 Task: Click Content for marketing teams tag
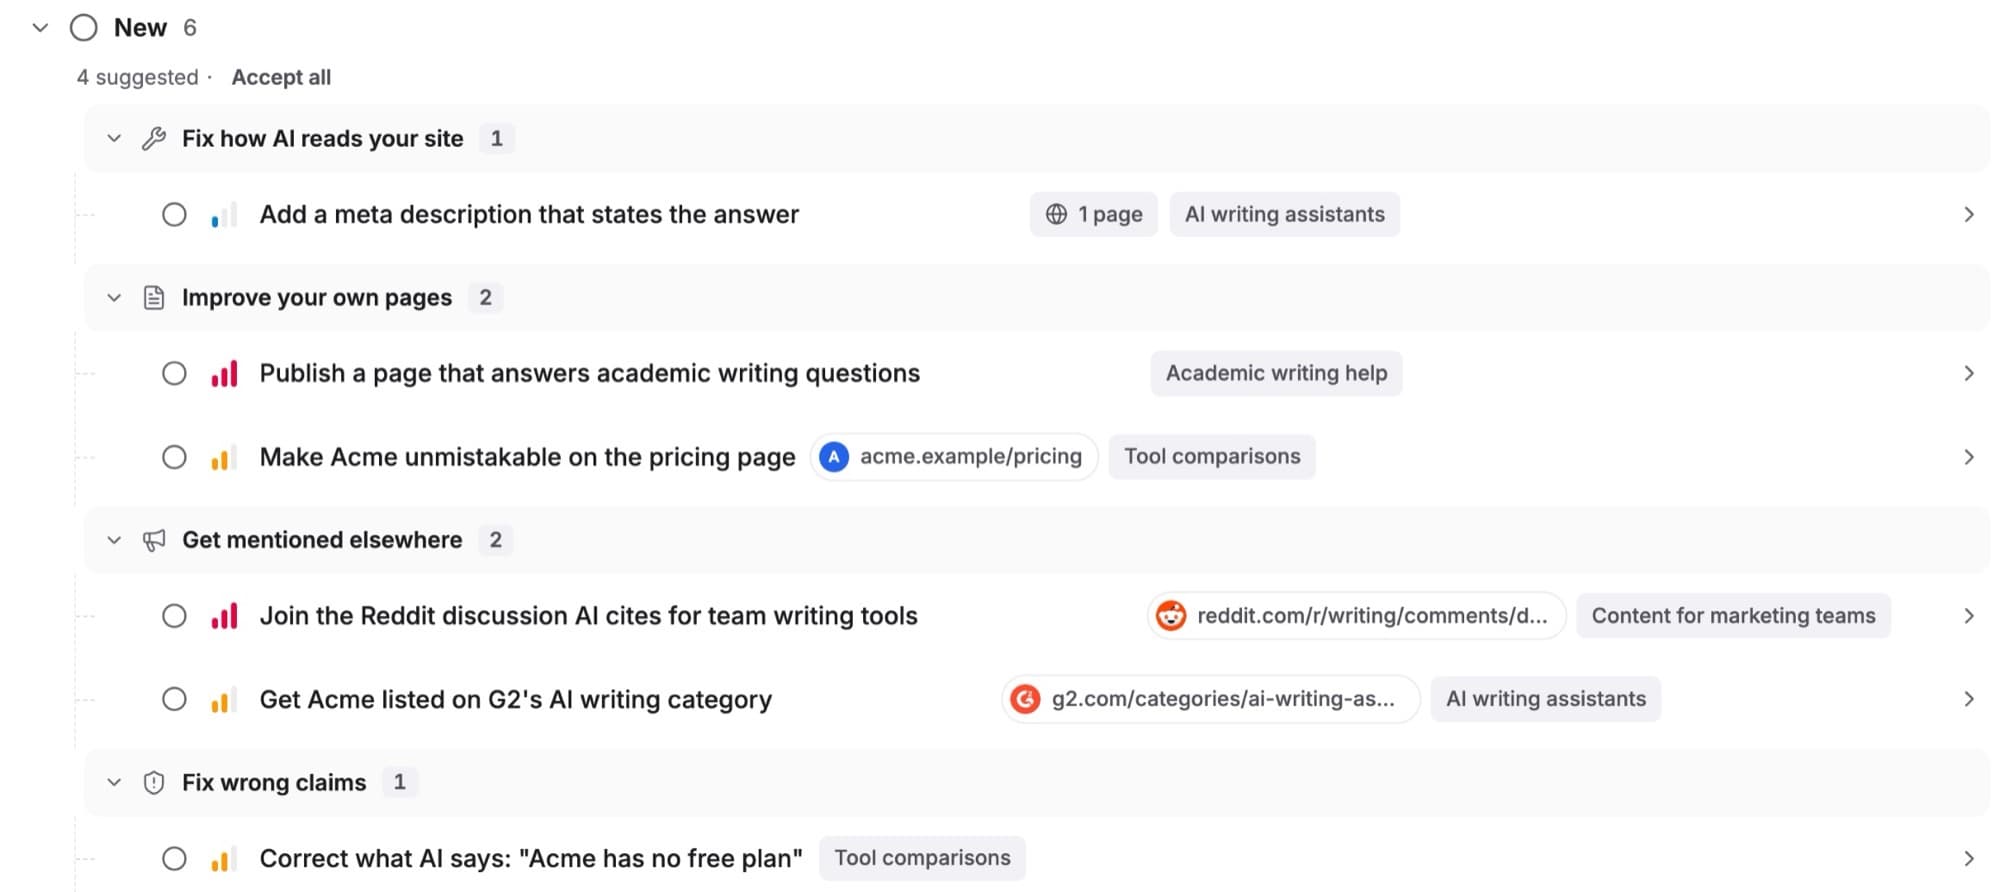tap(1733, 616)
